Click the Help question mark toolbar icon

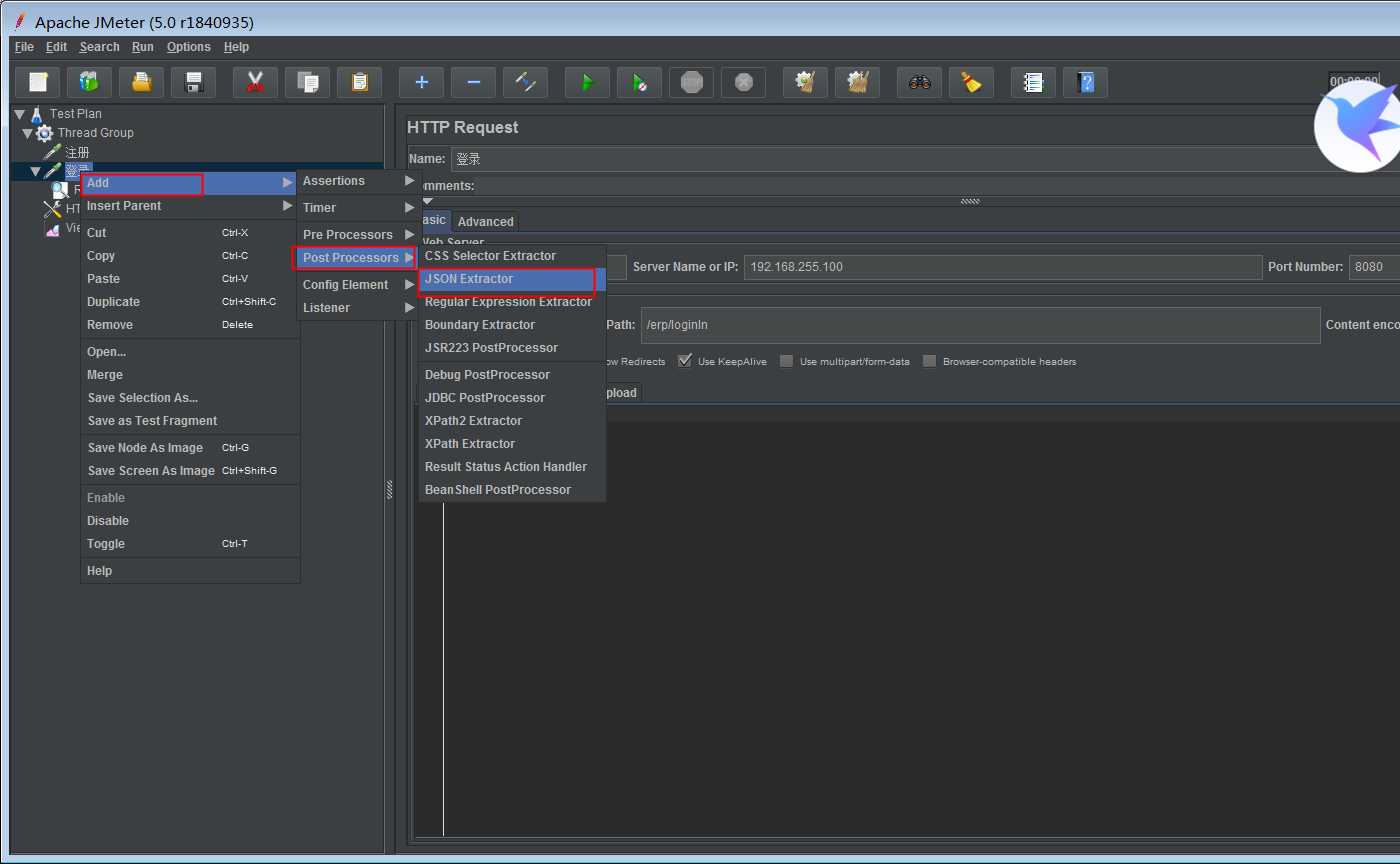(1085, 82)
